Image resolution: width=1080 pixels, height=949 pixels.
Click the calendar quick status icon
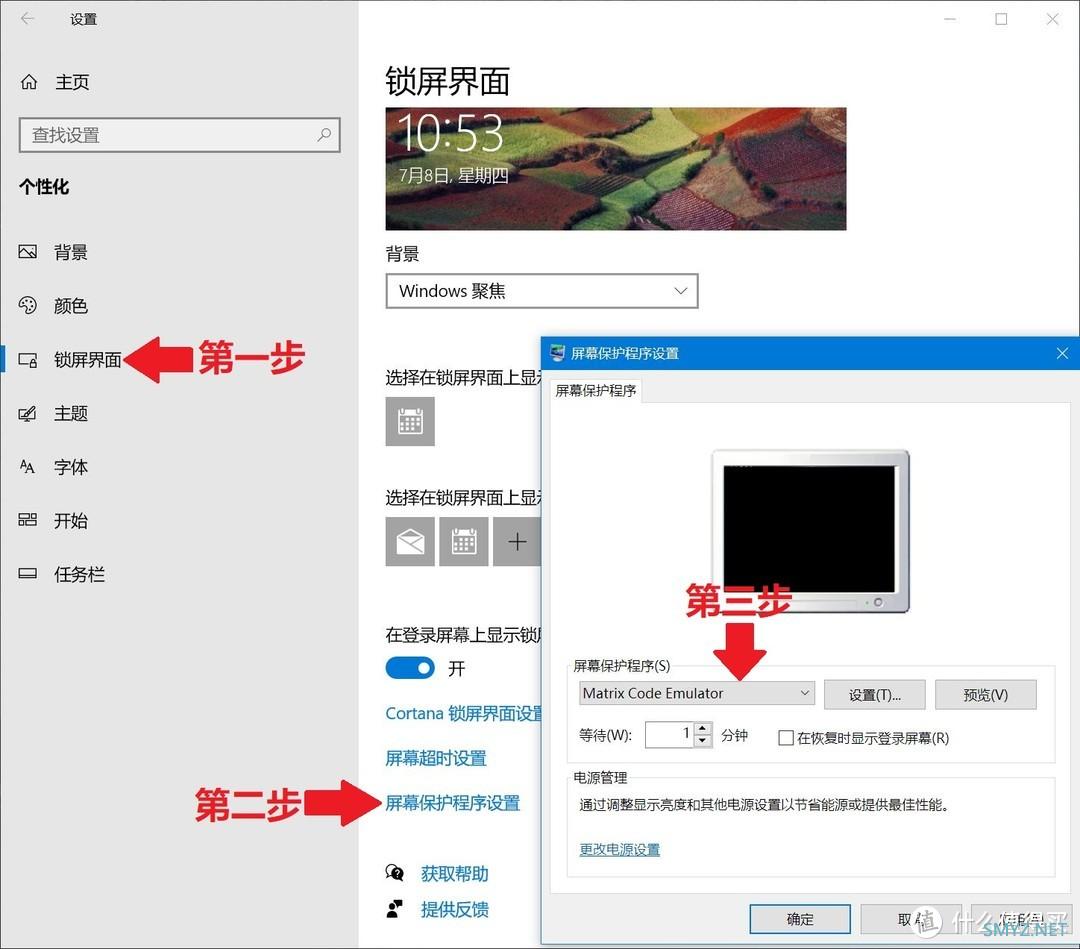pos(464,542)
